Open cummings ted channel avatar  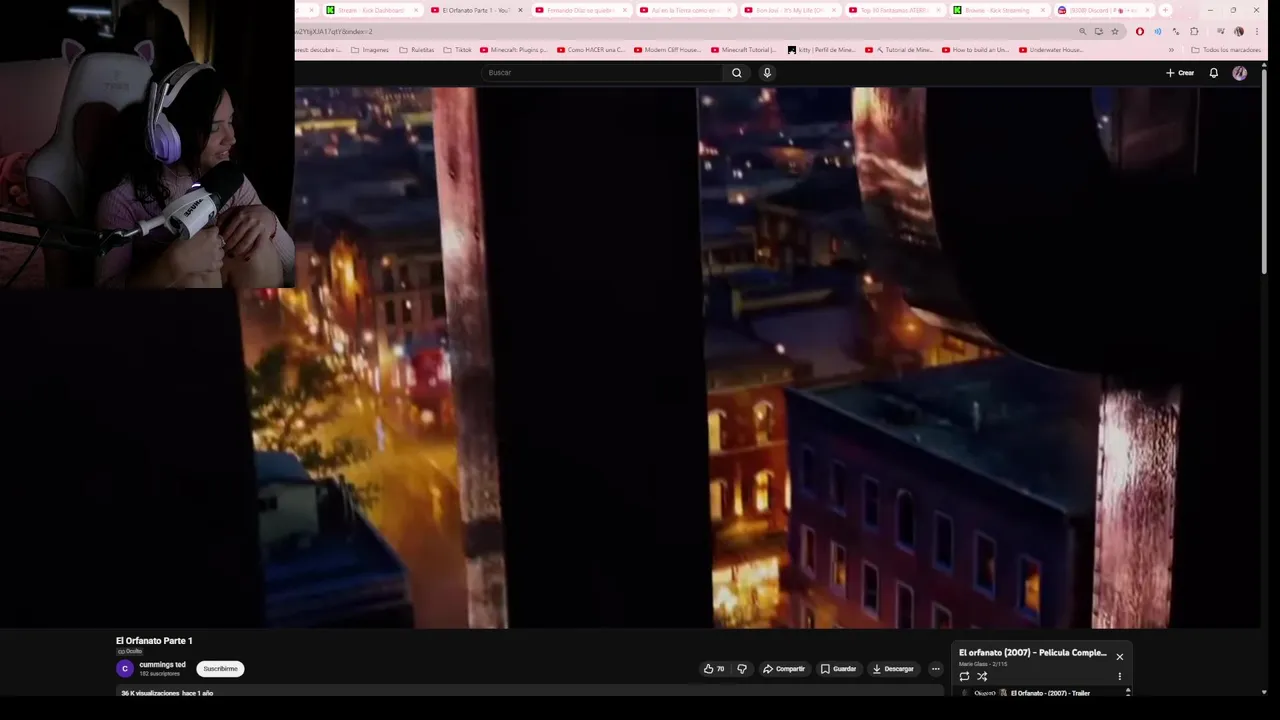coord(125,669)
